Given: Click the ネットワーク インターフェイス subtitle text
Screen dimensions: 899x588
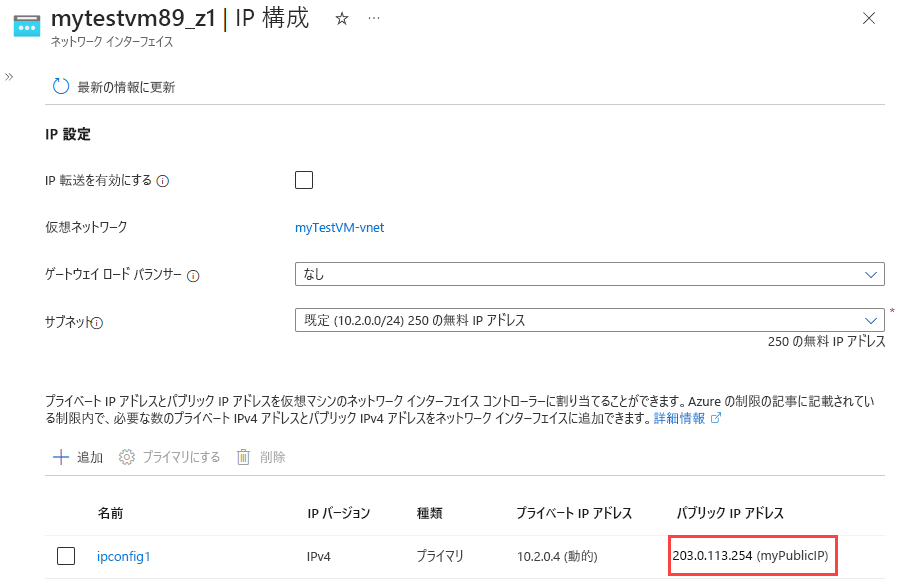Looking at the screenshot, I should tap(112, 42).
